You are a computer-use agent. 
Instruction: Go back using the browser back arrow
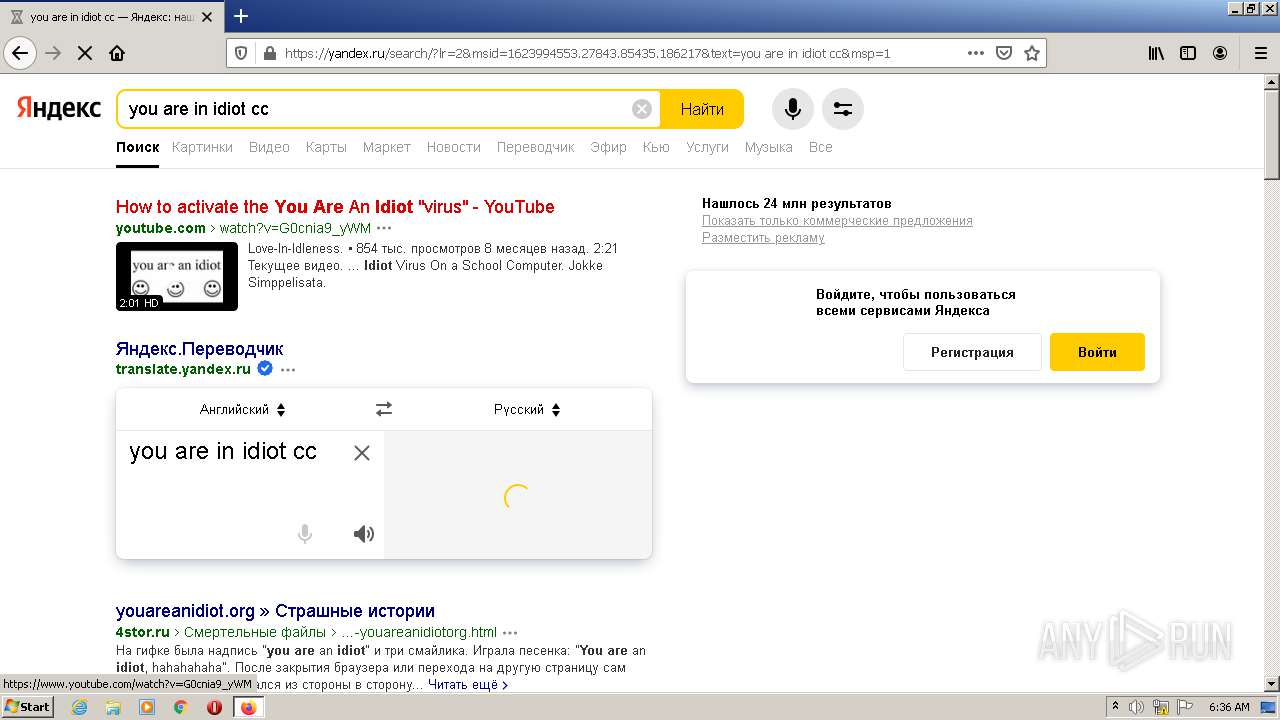point(20,53)
